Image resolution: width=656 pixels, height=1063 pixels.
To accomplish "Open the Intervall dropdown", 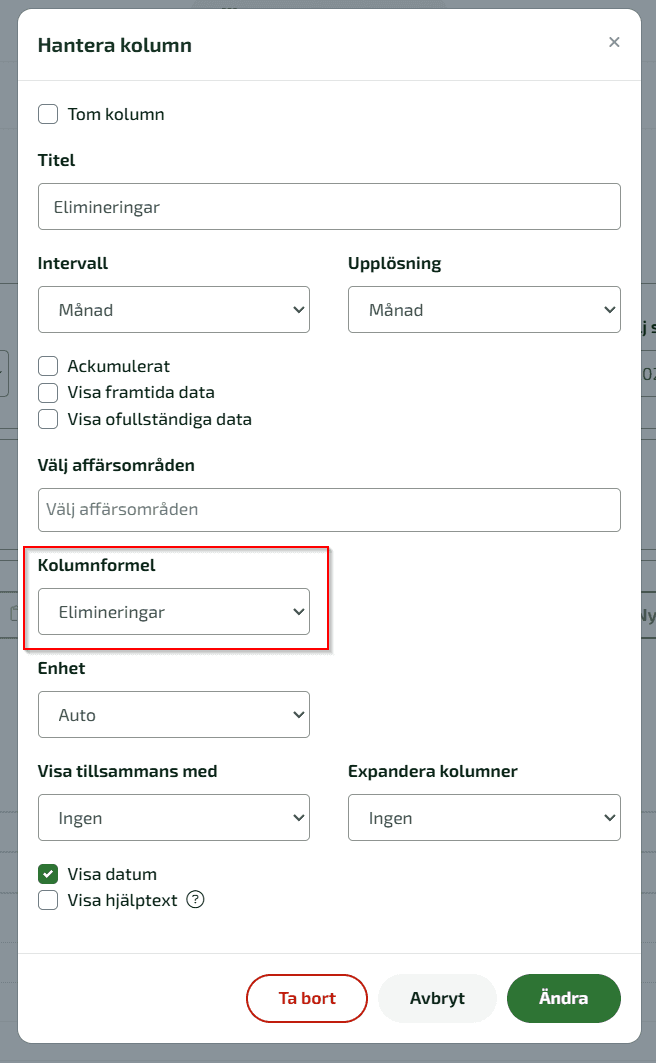I will [x=174, y=310].
